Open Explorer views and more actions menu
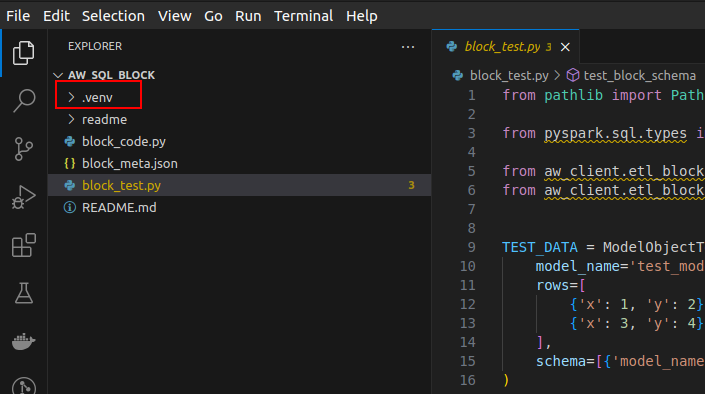The image size is (705, 394). (408, 47)
